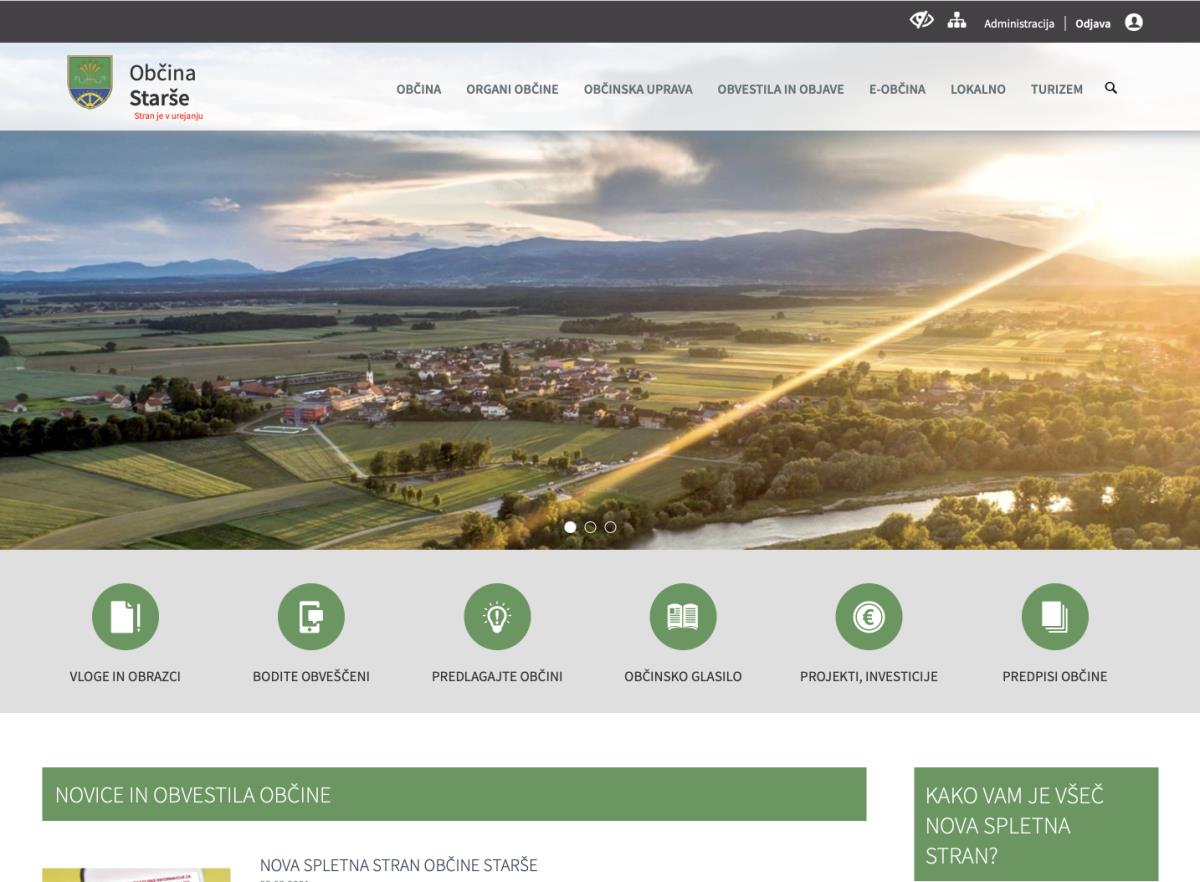Click the red 'Stran je v urejanju' notice
The height and width of the screenshot is (882, 1200).
coord(168,116)
